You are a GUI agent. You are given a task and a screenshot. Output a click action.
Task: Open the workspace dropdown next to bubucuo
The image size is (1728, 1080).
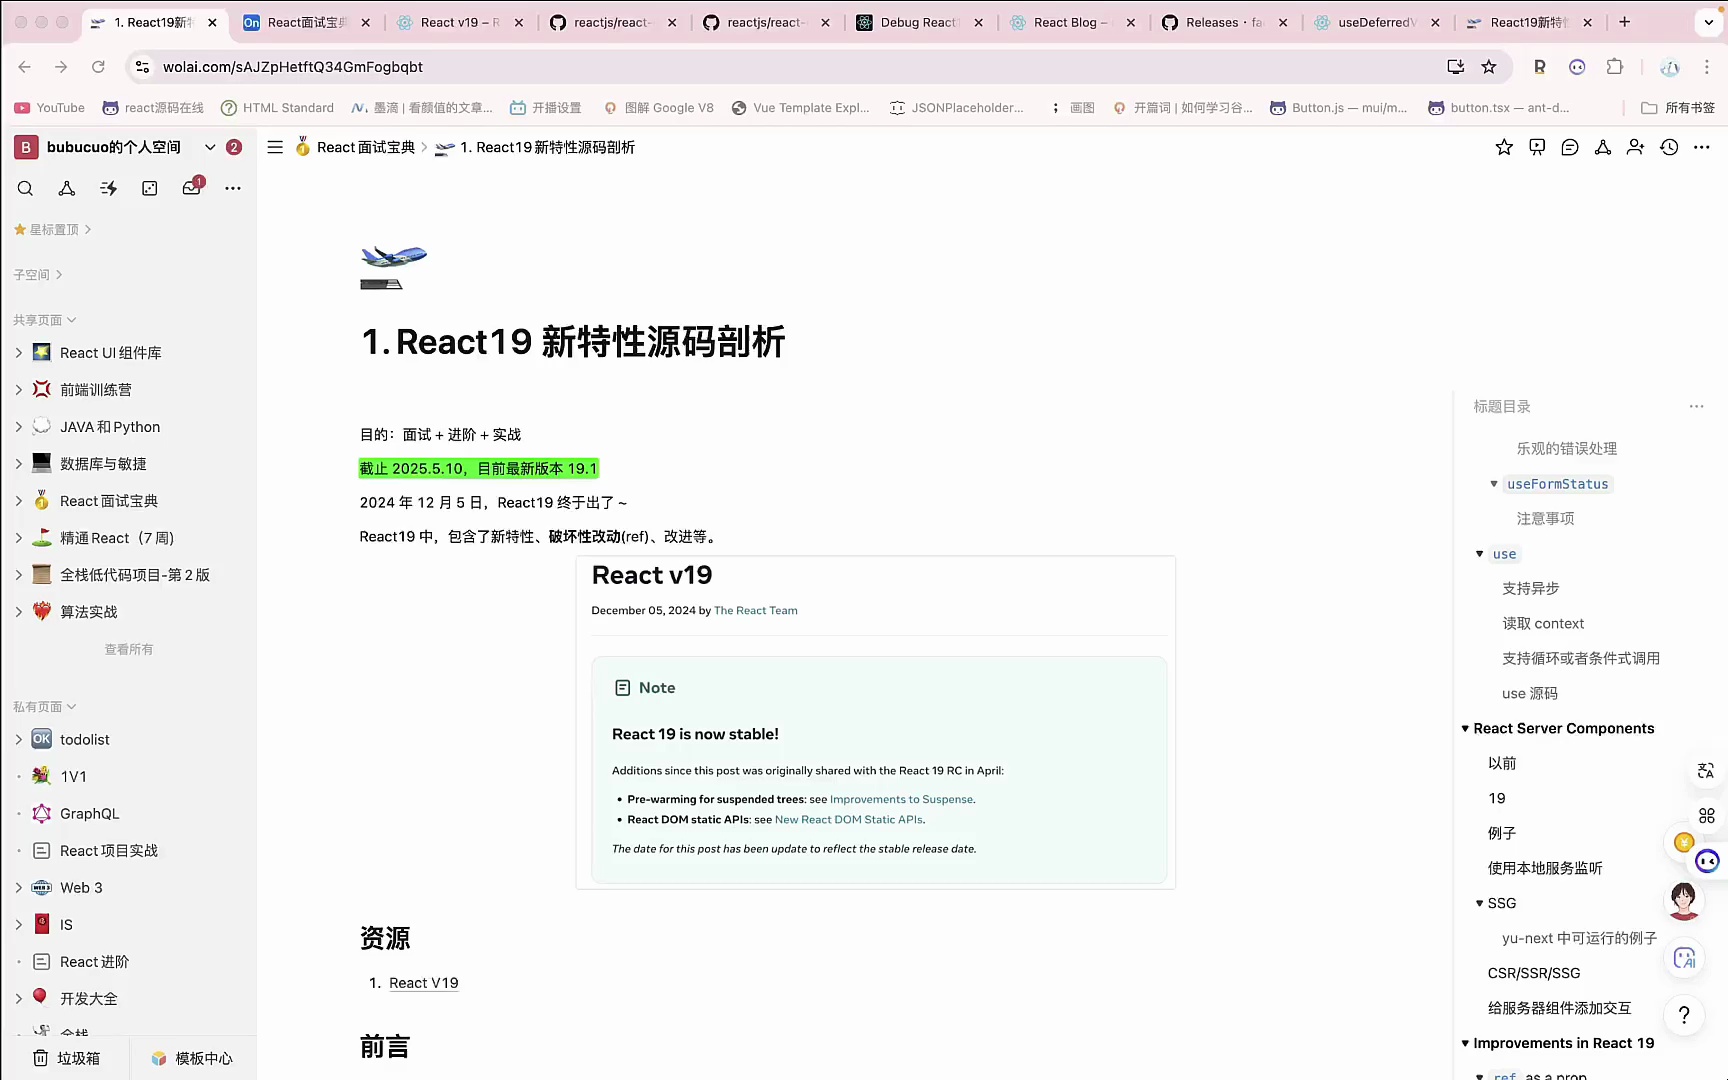210,147
